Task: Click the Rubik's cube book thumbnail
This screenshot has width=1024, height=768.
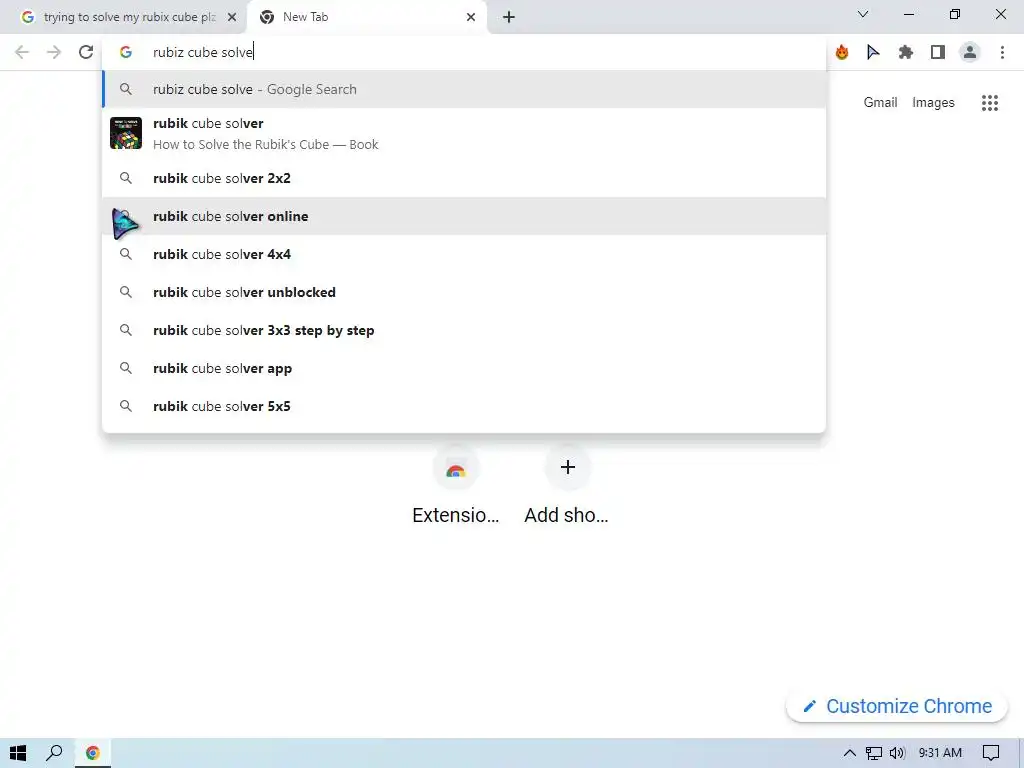Action: coord(126,133)
